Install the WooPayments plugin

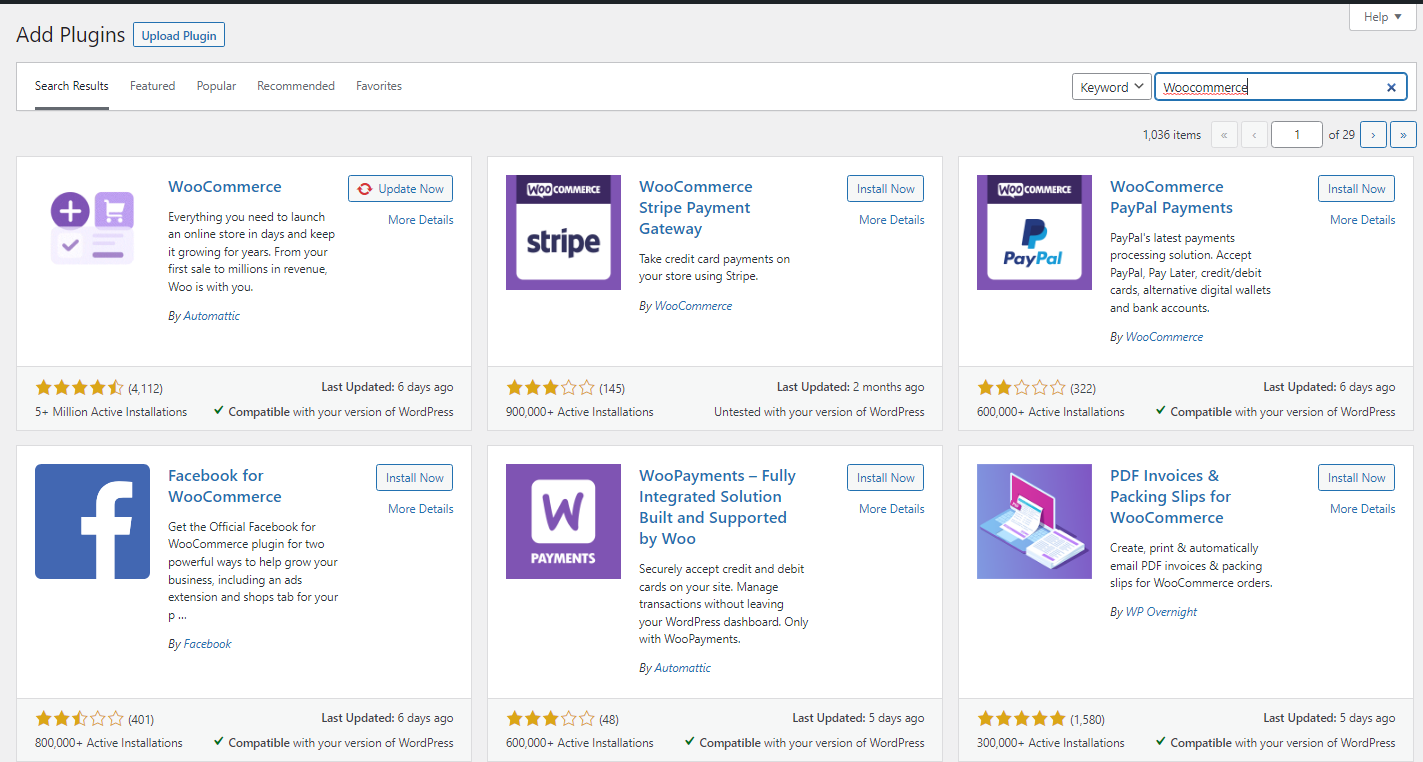point(885,478)
